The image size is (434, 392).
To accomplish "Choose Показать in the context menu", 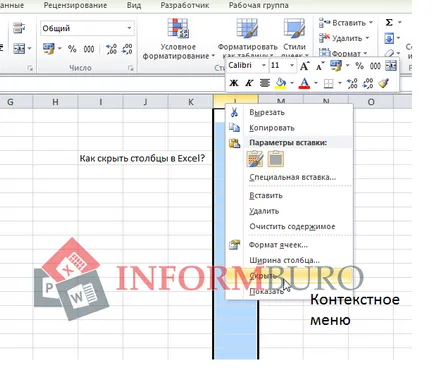I will coord(267,291).
